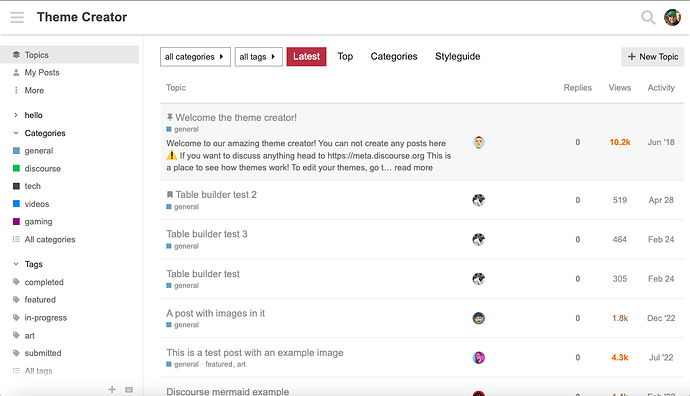Sort by the Replies column header

(577, 88)
